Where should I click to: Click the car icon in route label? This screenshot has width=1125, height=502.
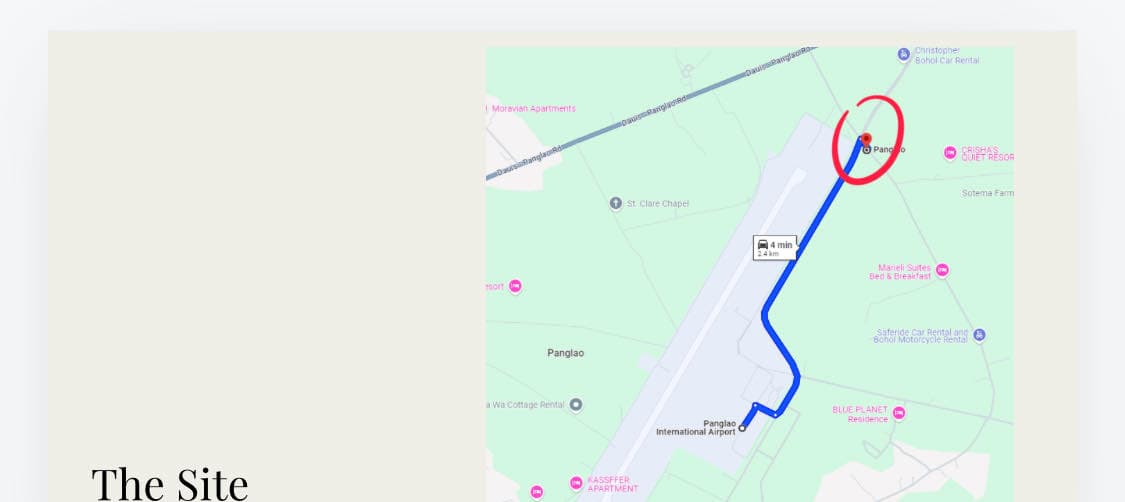click(x=763, y=245)
